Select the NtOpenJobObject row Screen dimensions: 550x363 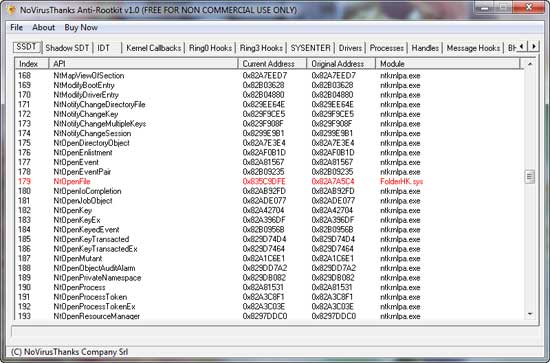[x=269, y=201]
